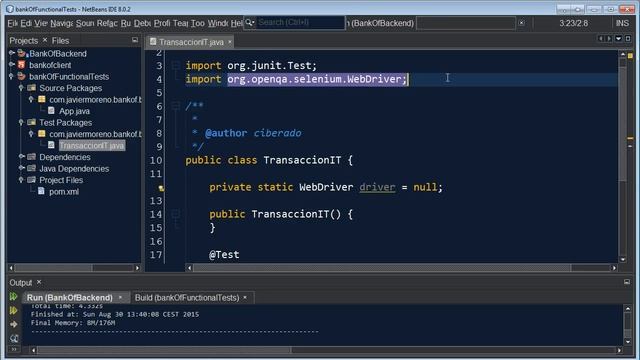Click the bankOfFunctionalTests project icon
Image resolution: width=640 pixels, height=360 pixels.
pos(22,76)
